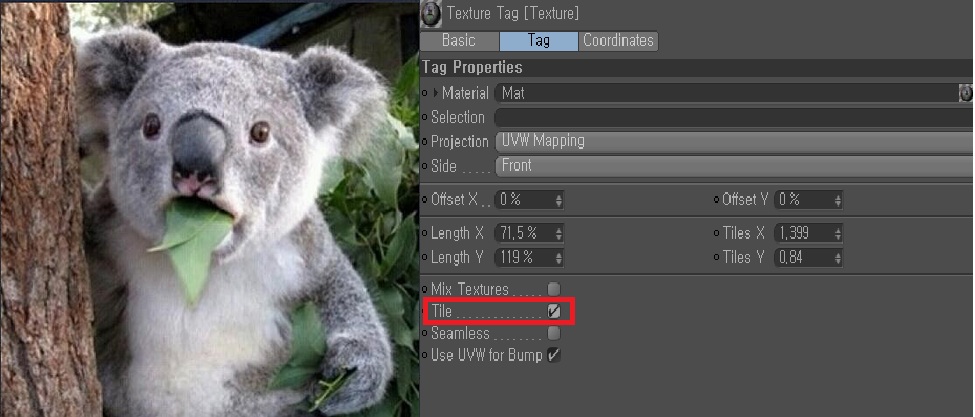This screenshot has width=975, height=417.
Task: Click the Offset X value field
Action: pos(524,200)
